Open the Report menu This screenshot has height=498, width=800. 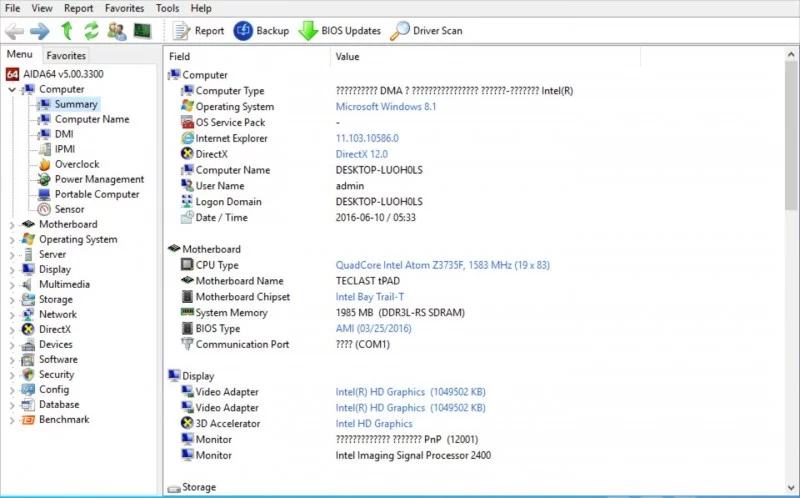click(x=79, y=8)
